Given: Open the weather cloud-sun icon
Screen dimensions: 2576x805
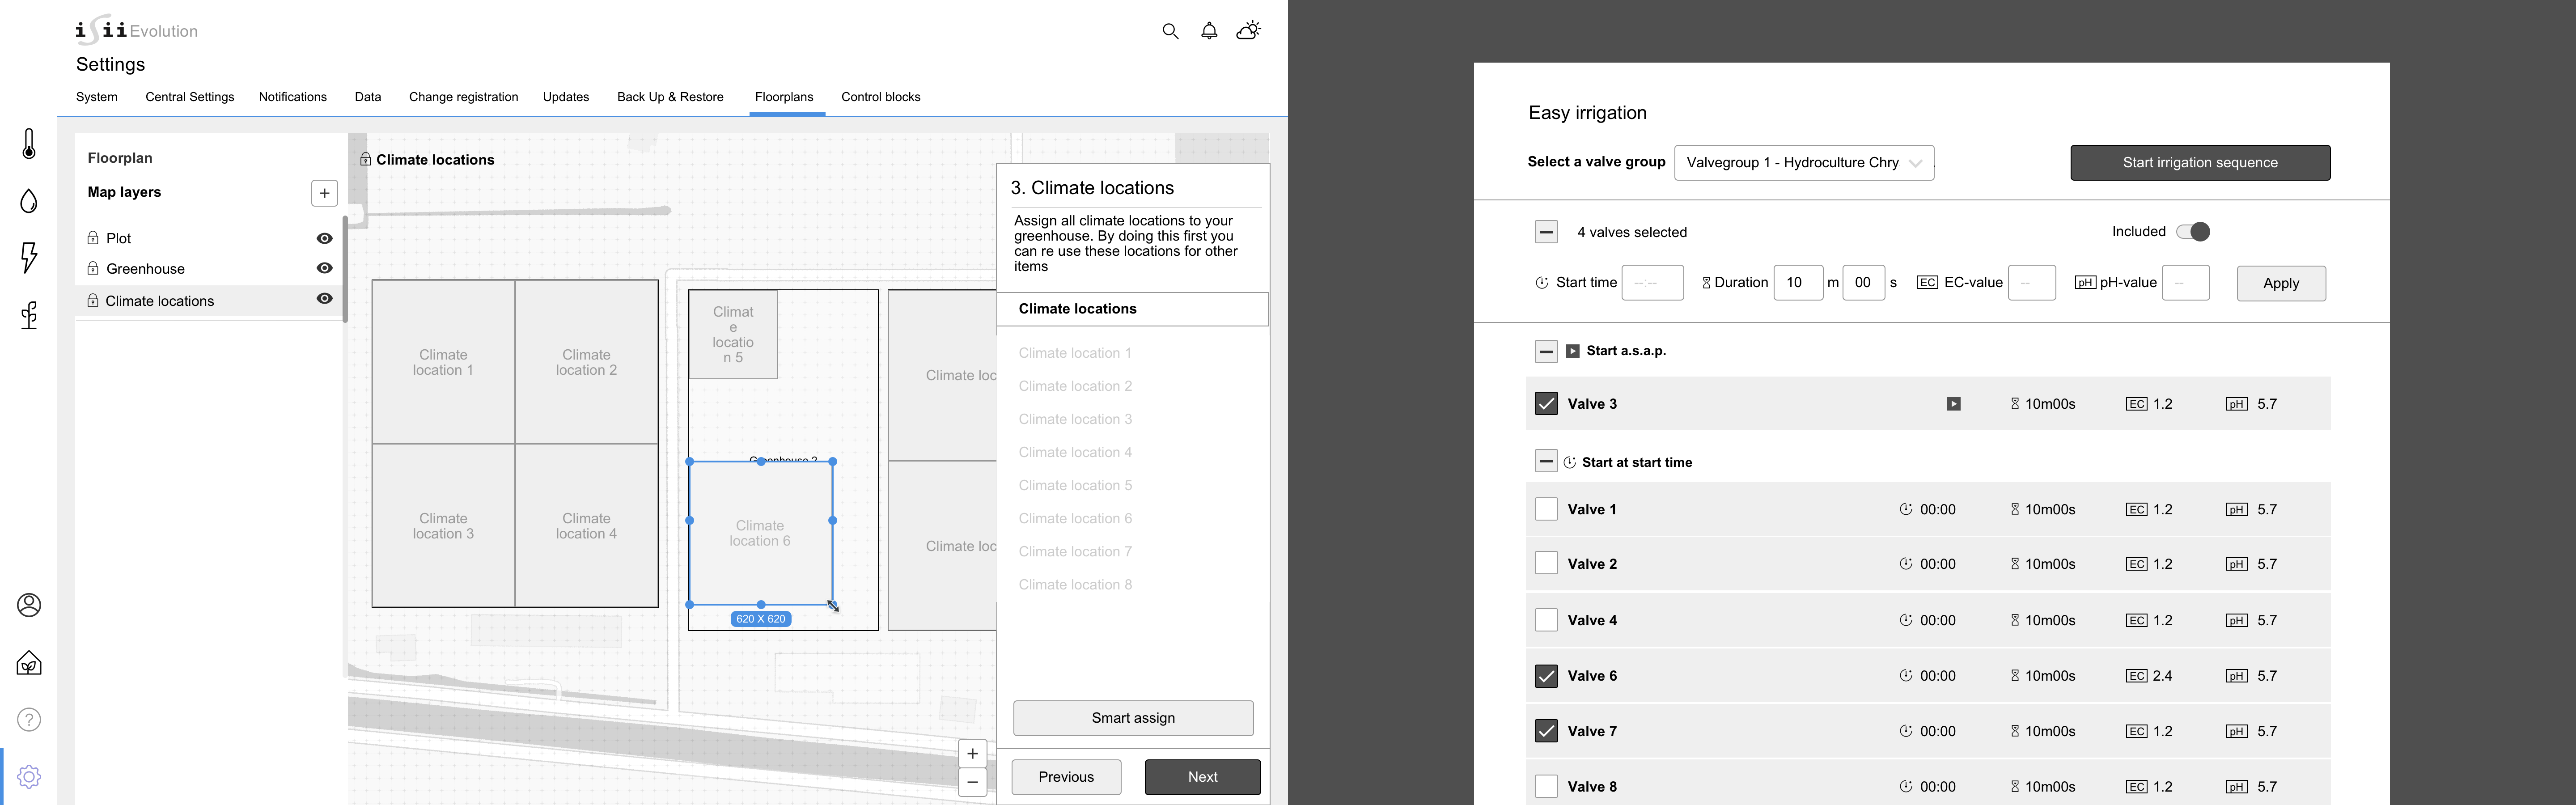Looking at the screenshot, I should (1248, 31).
